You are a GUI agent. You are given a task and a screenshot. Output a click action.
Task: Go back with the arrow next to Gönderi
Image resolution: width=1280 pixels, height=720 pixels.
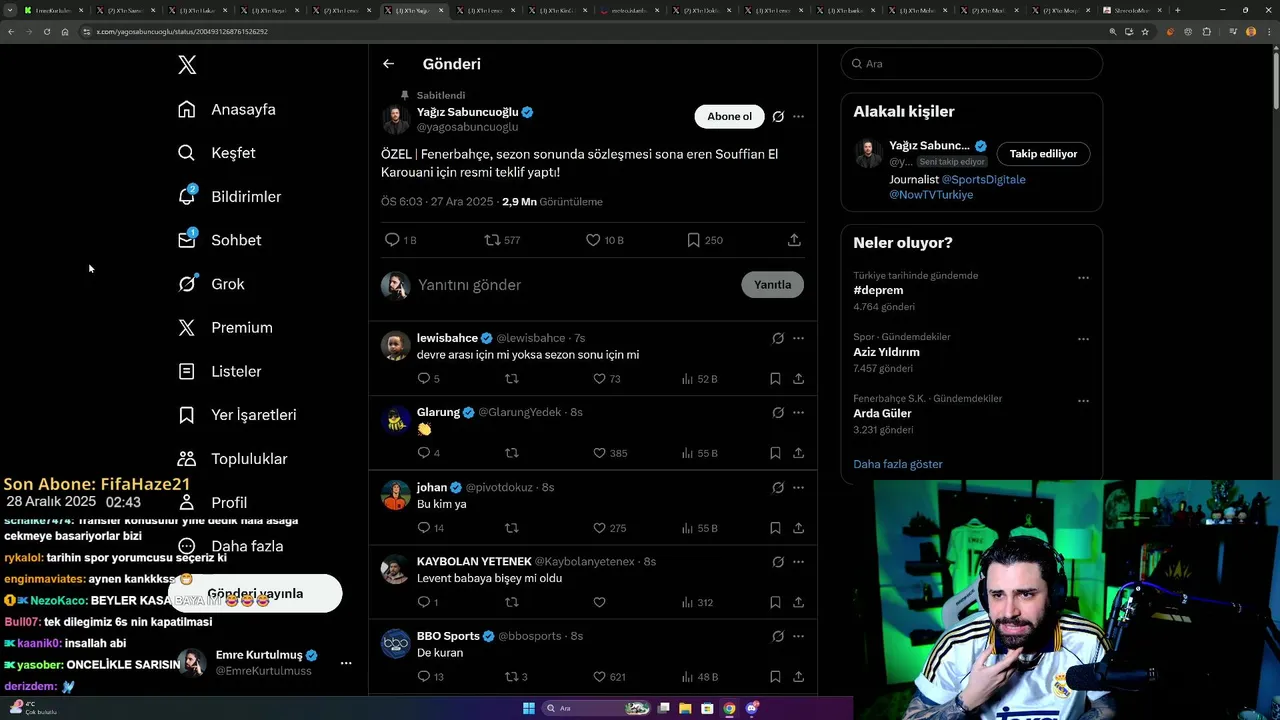click(389, 64)
